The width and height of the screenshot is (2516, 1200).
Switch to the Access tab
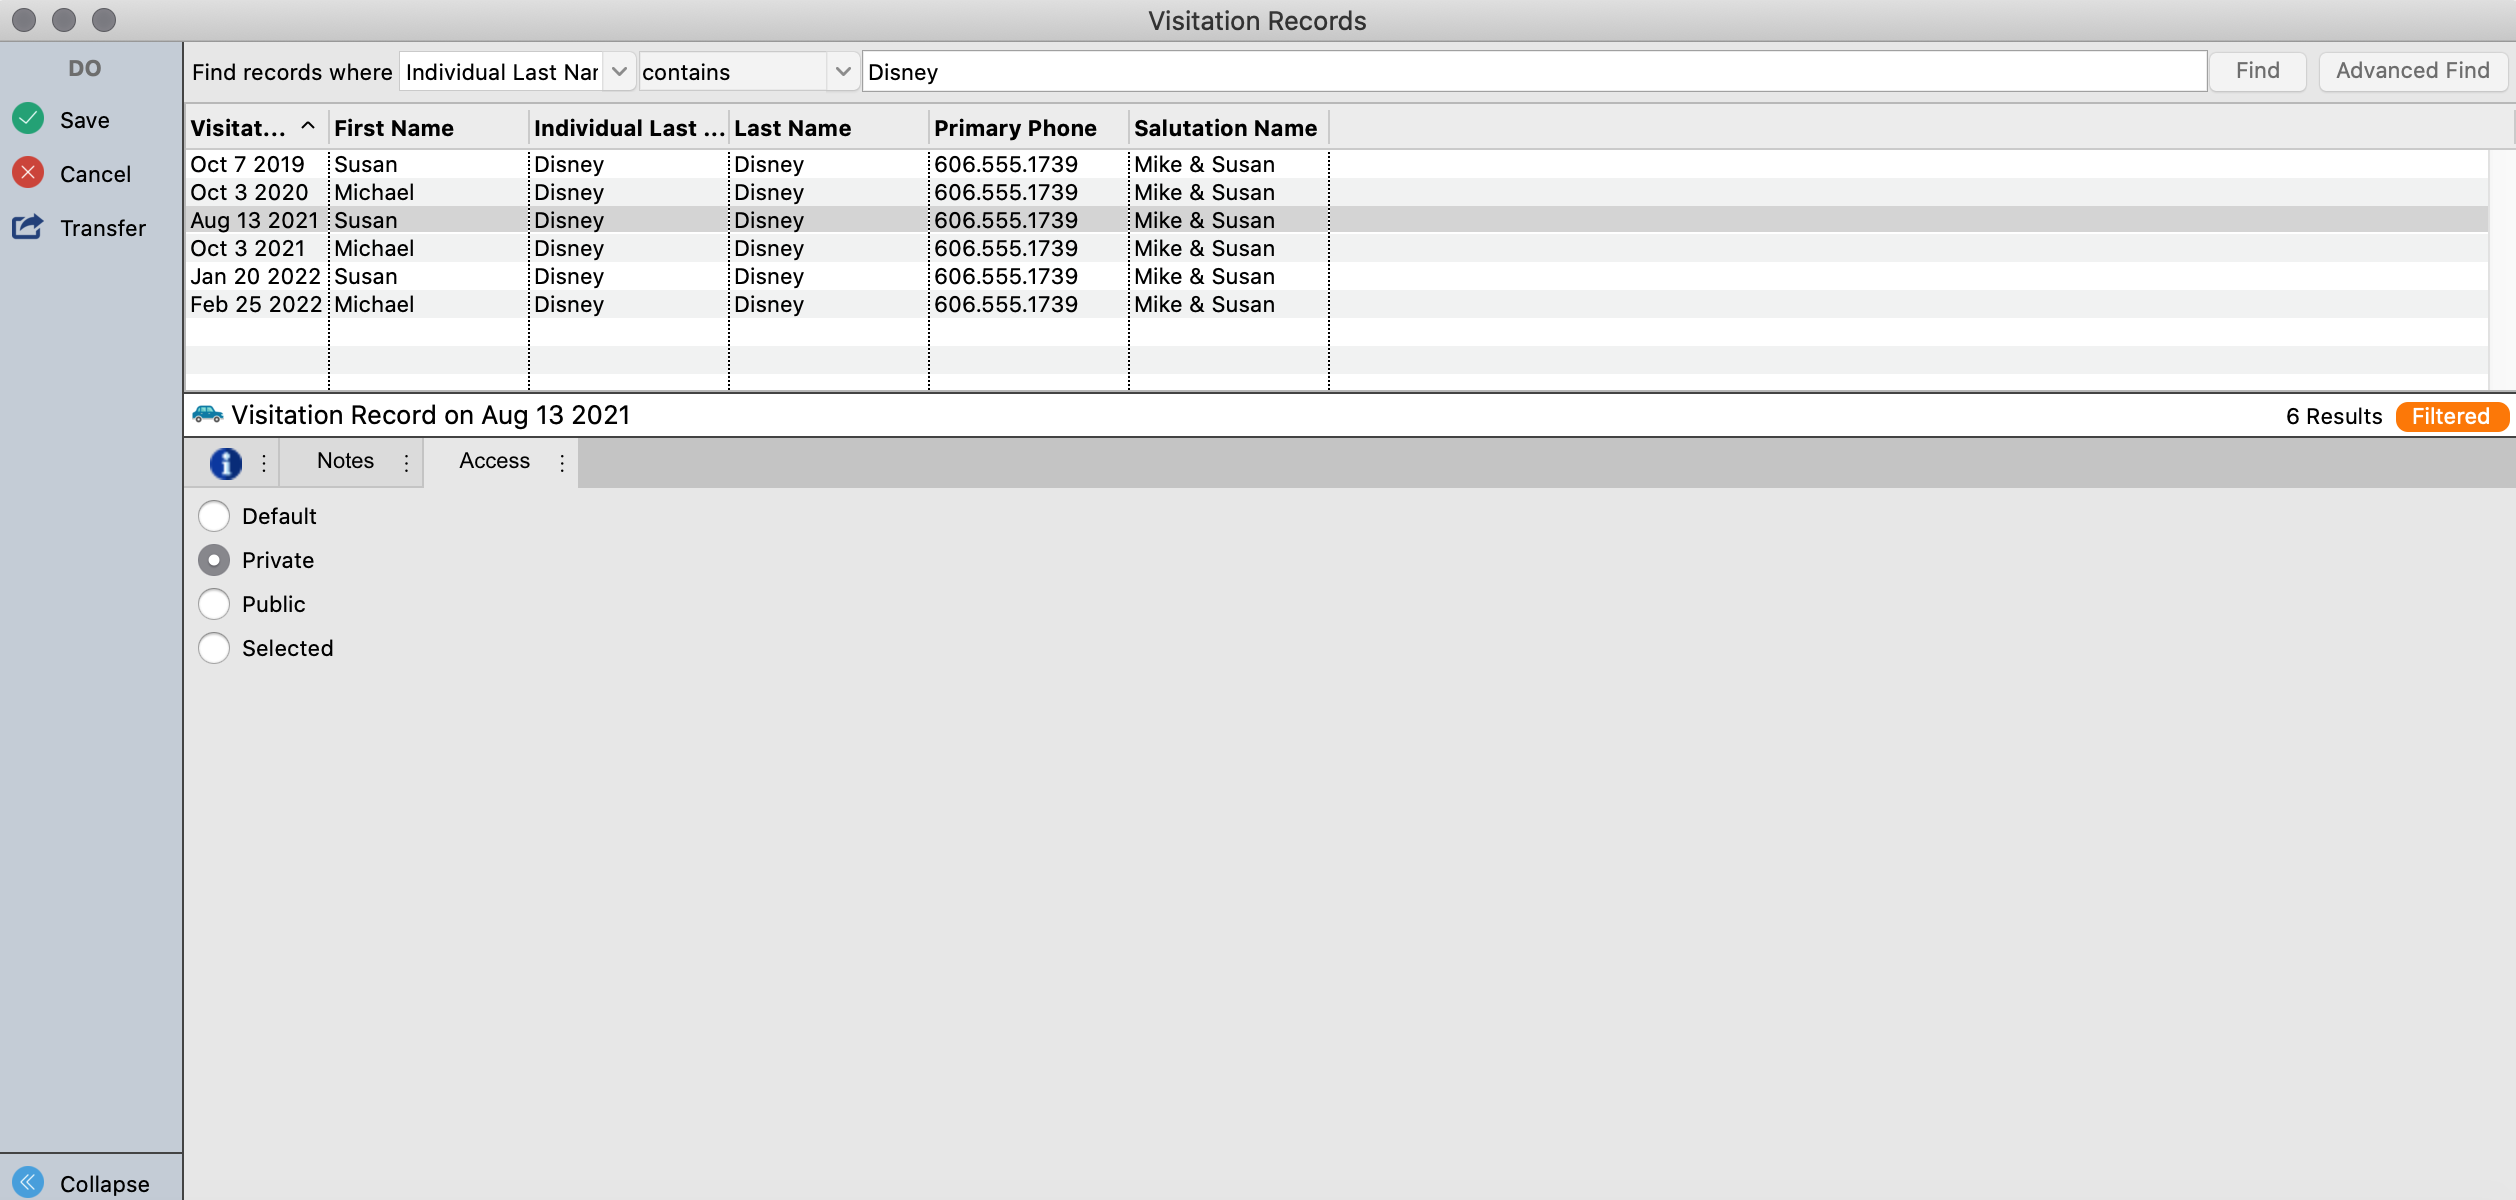pyautogui.click(x=494, y=461)
